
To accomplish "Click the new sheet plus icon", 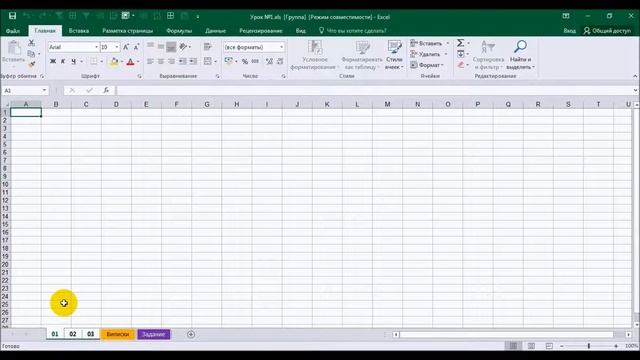I will (x=191, y=334).
